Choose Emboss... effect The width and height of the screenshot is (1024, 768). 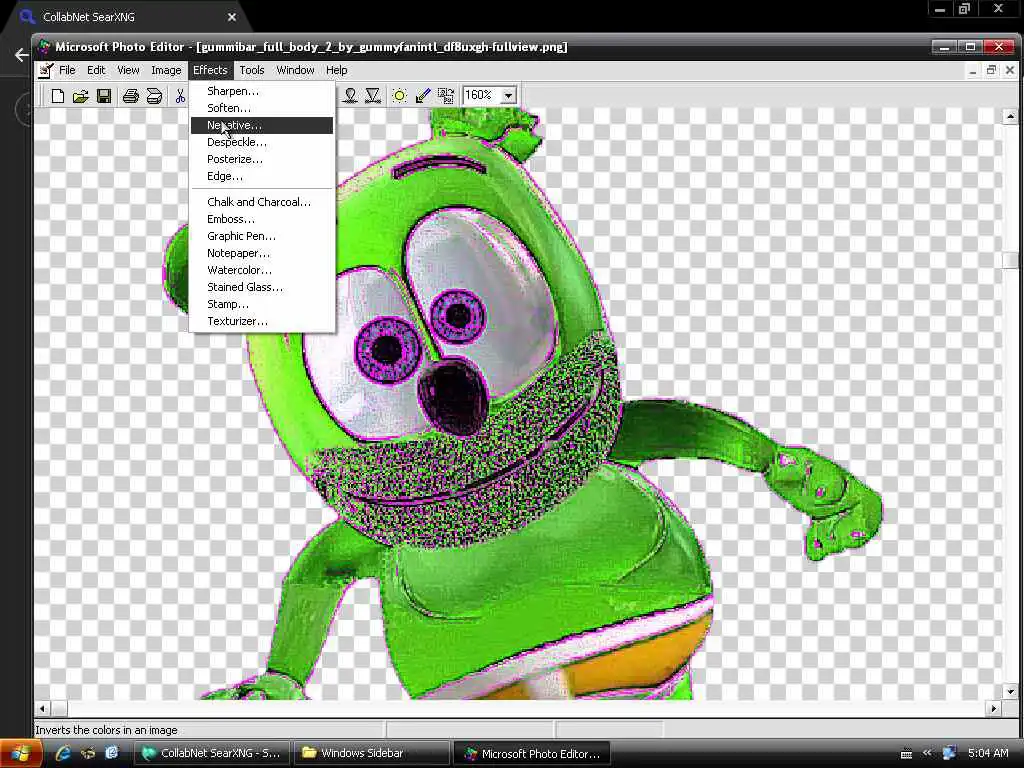[x=262, y=219]
